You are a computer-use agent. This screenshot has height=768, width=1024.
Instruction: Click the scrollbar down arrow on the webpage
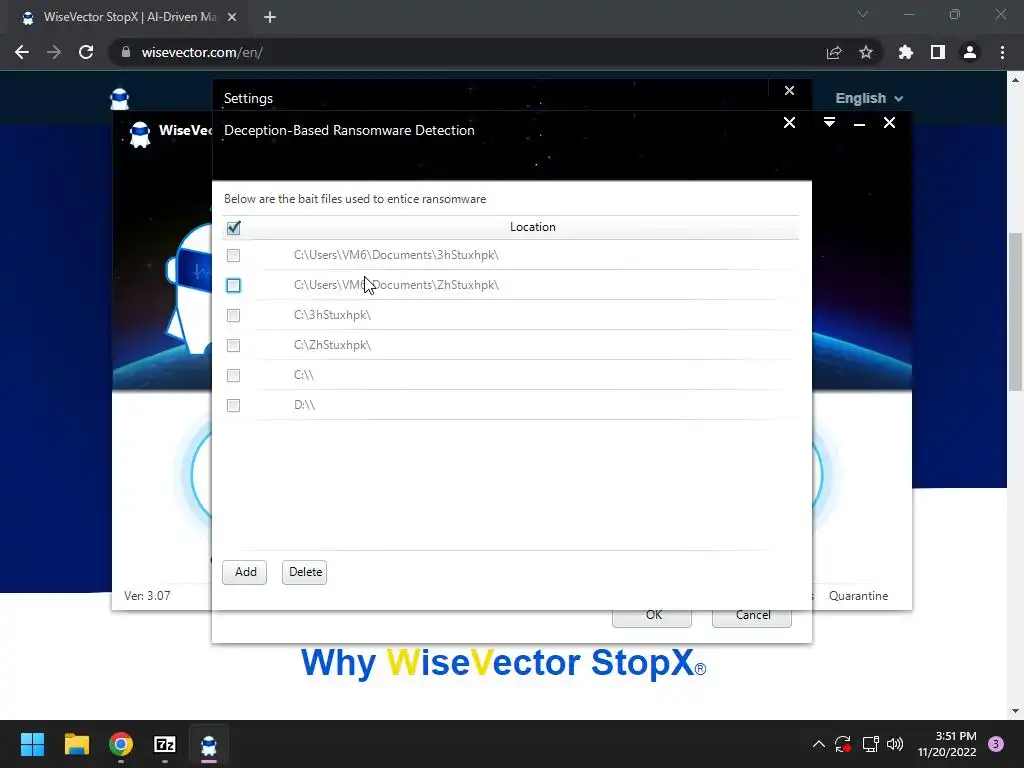[1015, 711]
